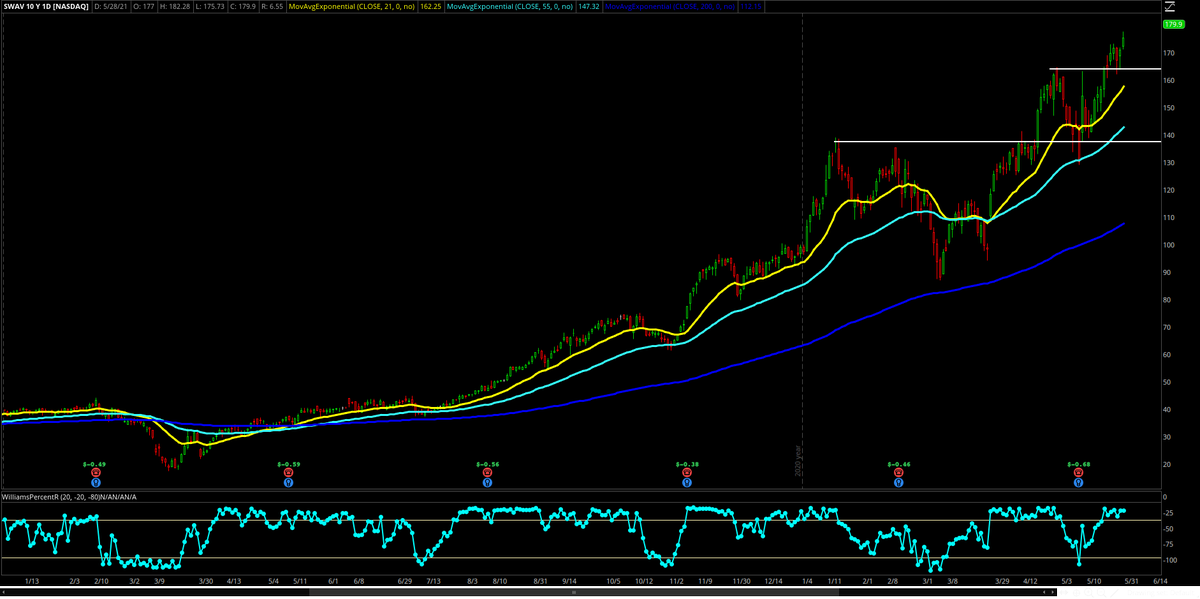Click the $-0.59 EPS label
The width and height of the screenshot is (1200, 599).
290,464
